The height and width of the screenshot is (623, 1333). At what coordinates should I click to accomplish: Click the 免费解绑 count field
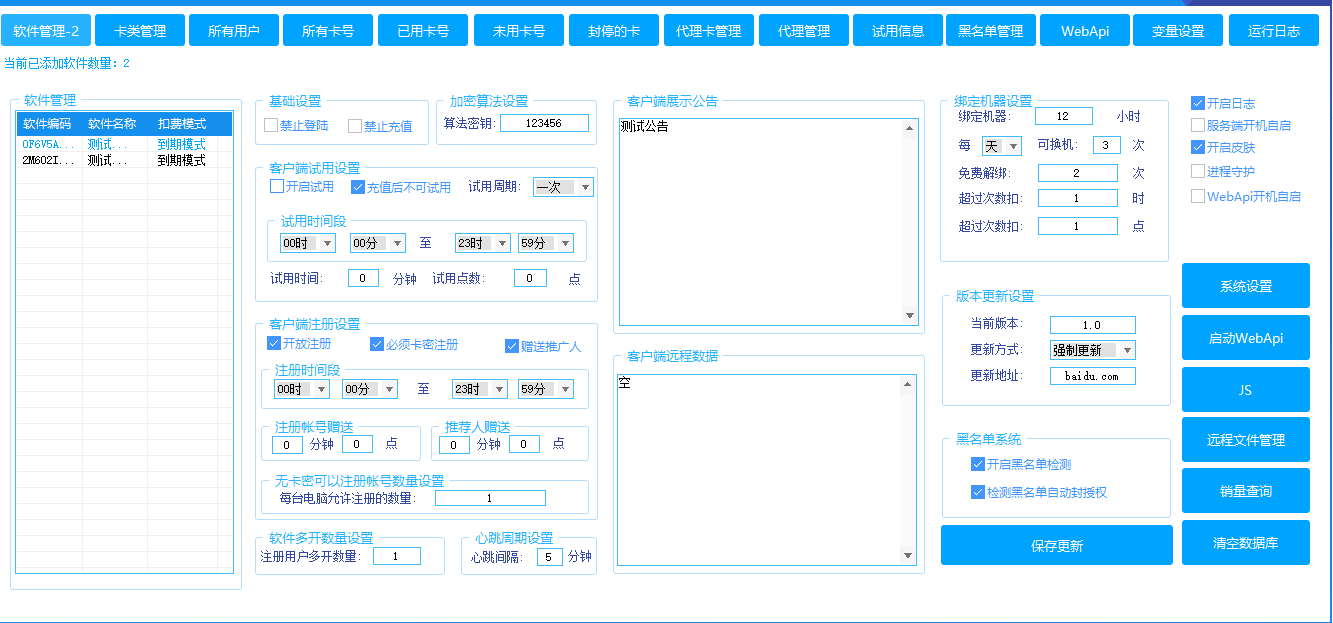click(x=1078, y=173)
